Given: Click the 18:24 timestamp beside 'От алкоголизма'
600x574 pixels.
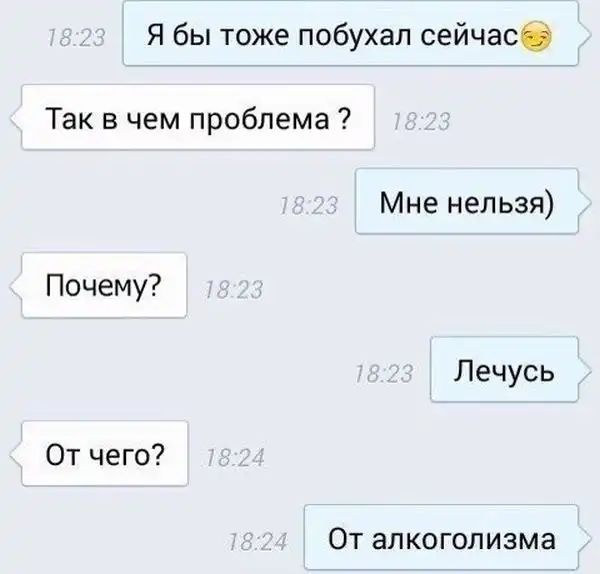Looking at the screenshot, I should coord(258,542).
